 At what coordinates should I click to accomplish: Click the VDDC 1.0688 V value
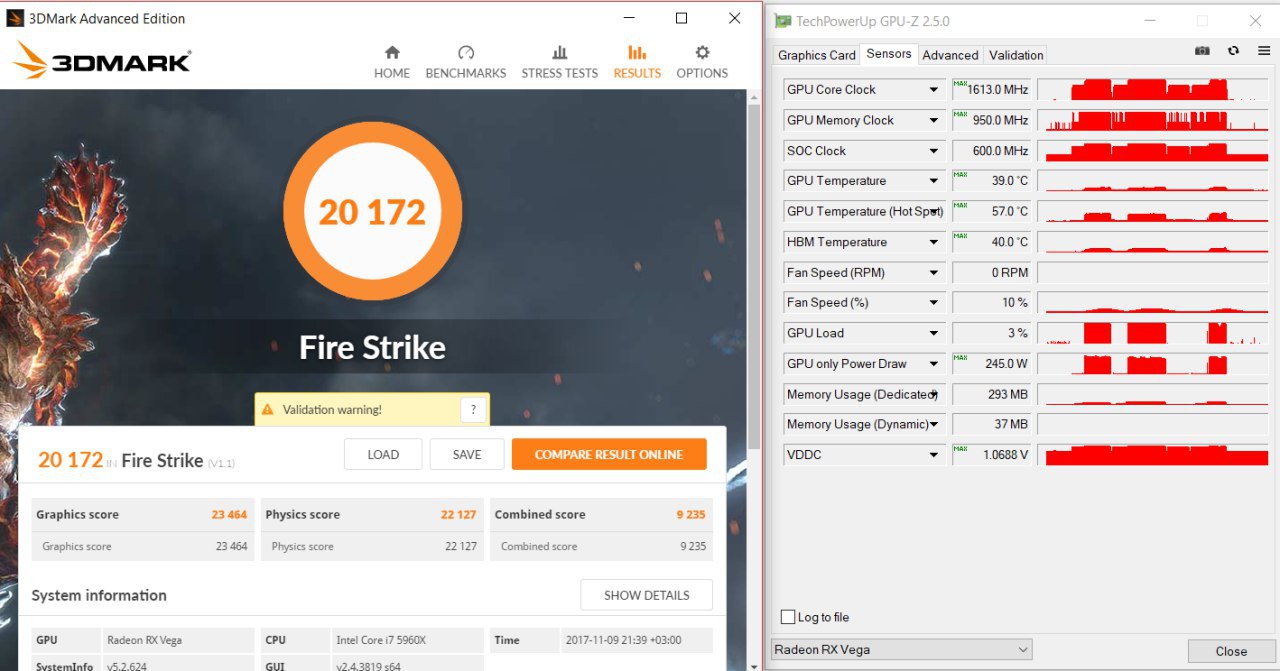[991, 455]
